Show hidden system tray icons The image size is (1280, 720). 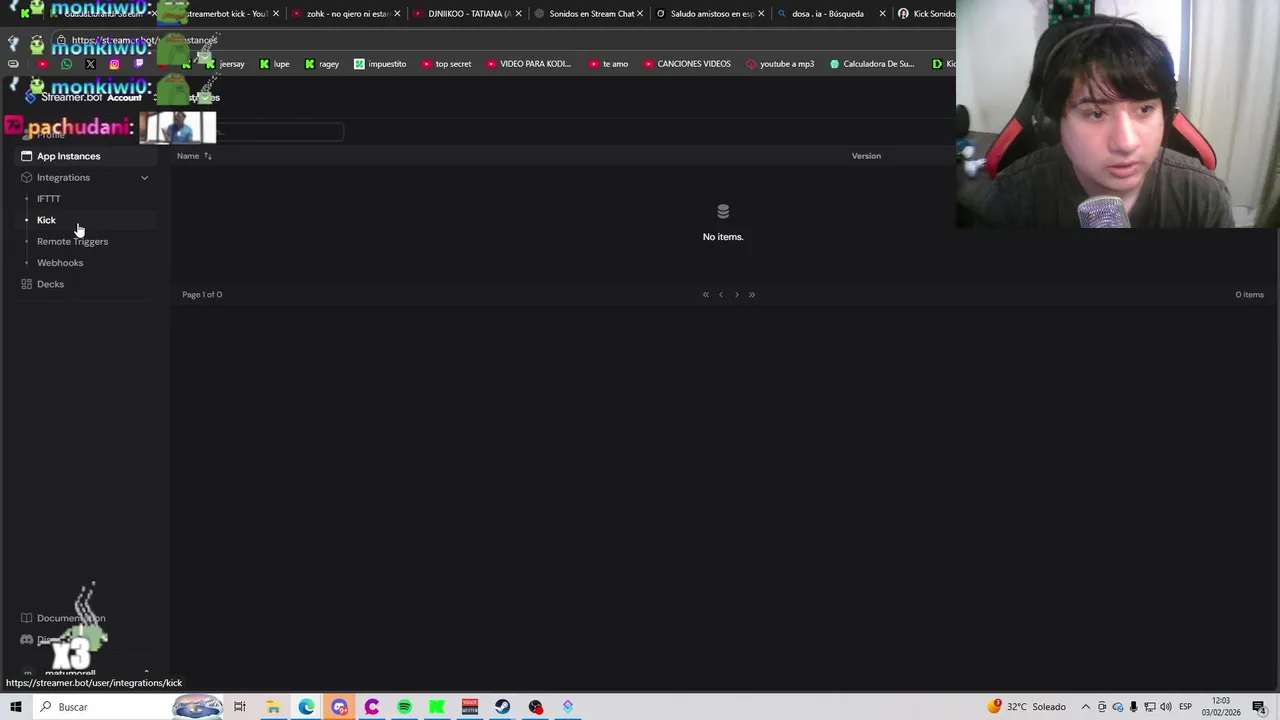(1086, 707)
